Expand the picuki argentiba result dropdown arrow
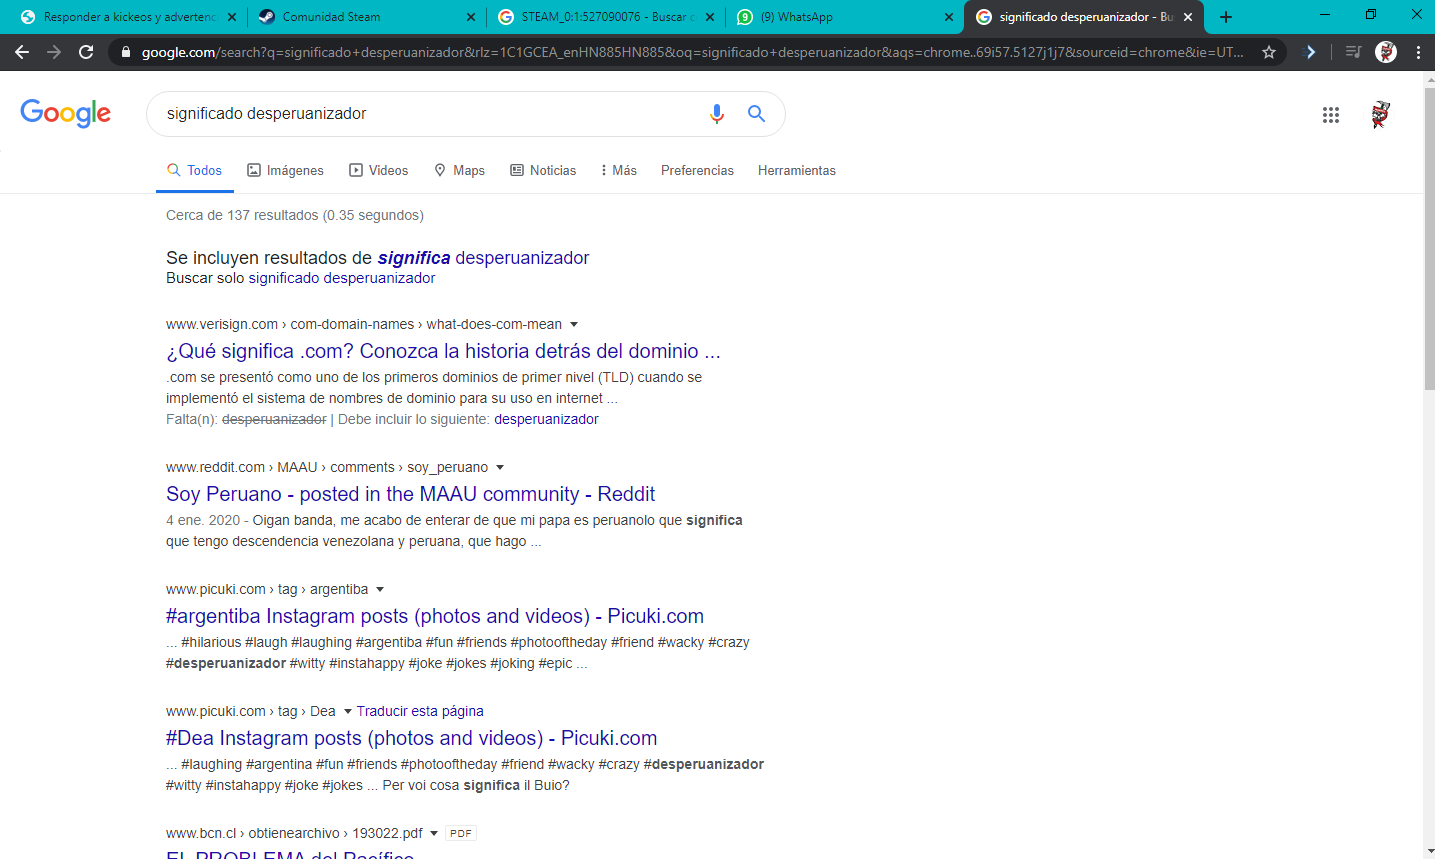 coord(380,589)
